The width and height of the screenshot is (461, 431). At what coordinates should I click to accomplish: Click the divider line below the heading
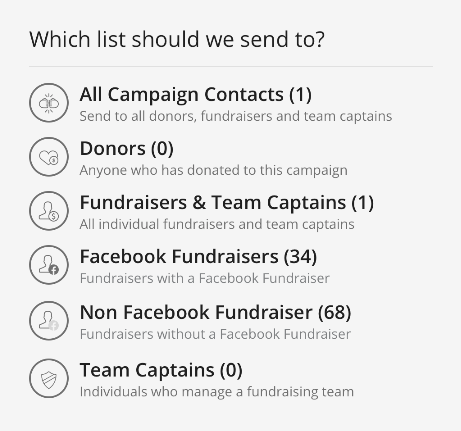coord(231,66)
